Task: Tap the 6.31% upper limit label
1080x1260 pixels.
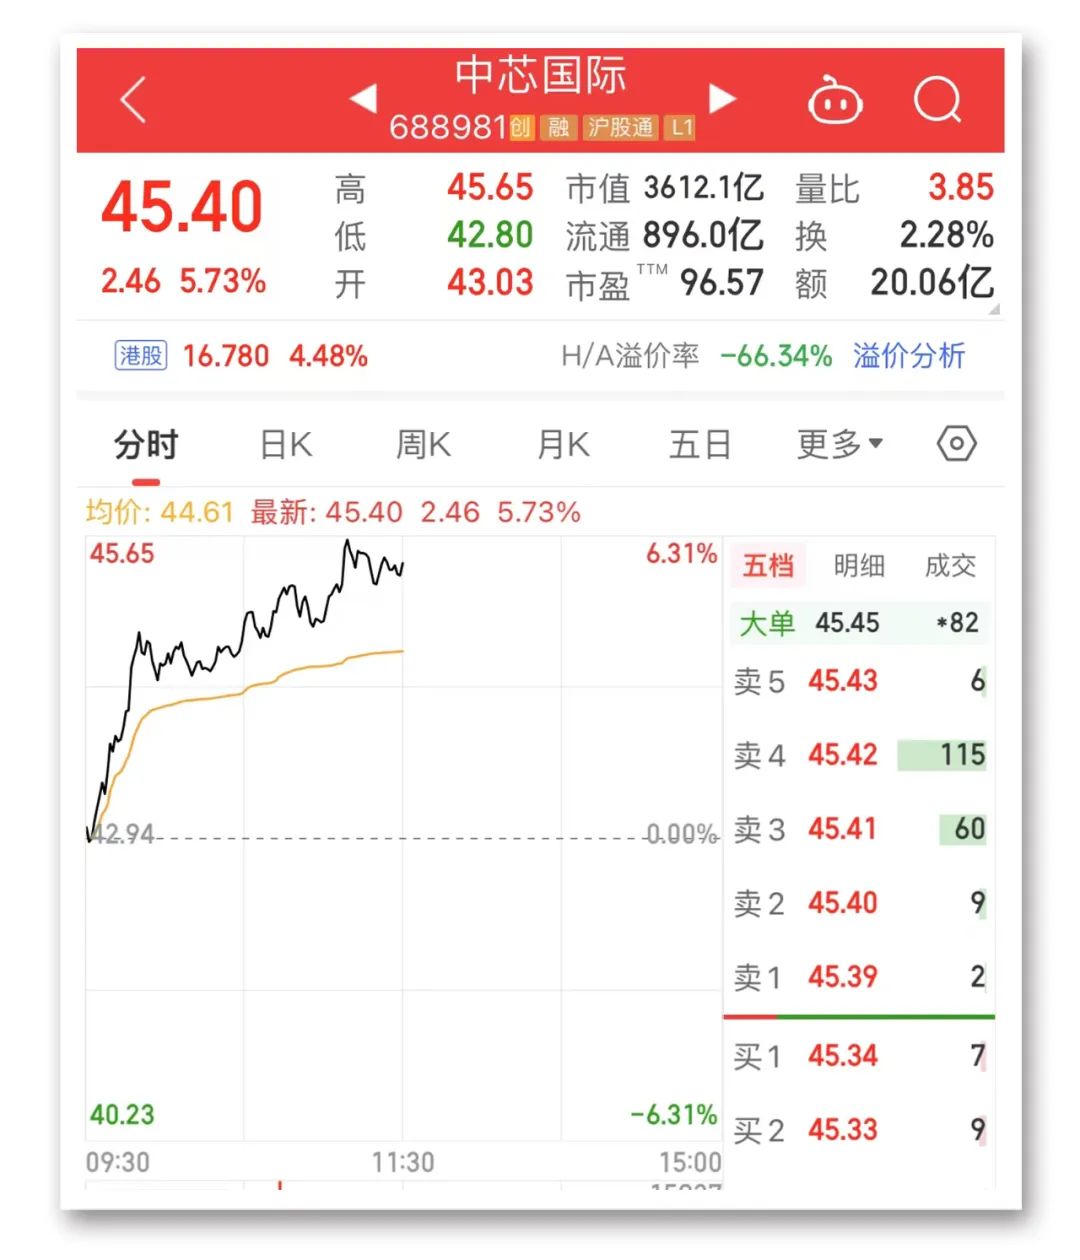Action: click(682, 554)
